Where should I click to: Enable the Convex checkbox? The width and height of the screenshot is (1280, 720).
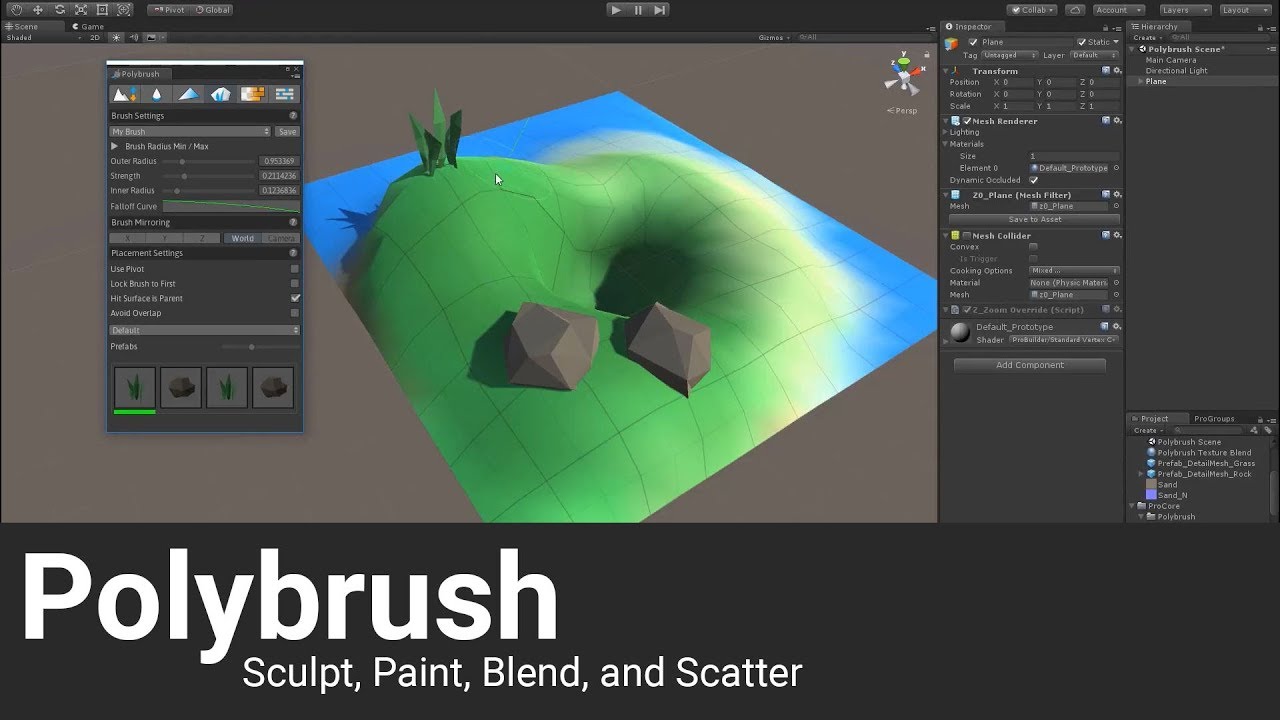point(1033,247)
